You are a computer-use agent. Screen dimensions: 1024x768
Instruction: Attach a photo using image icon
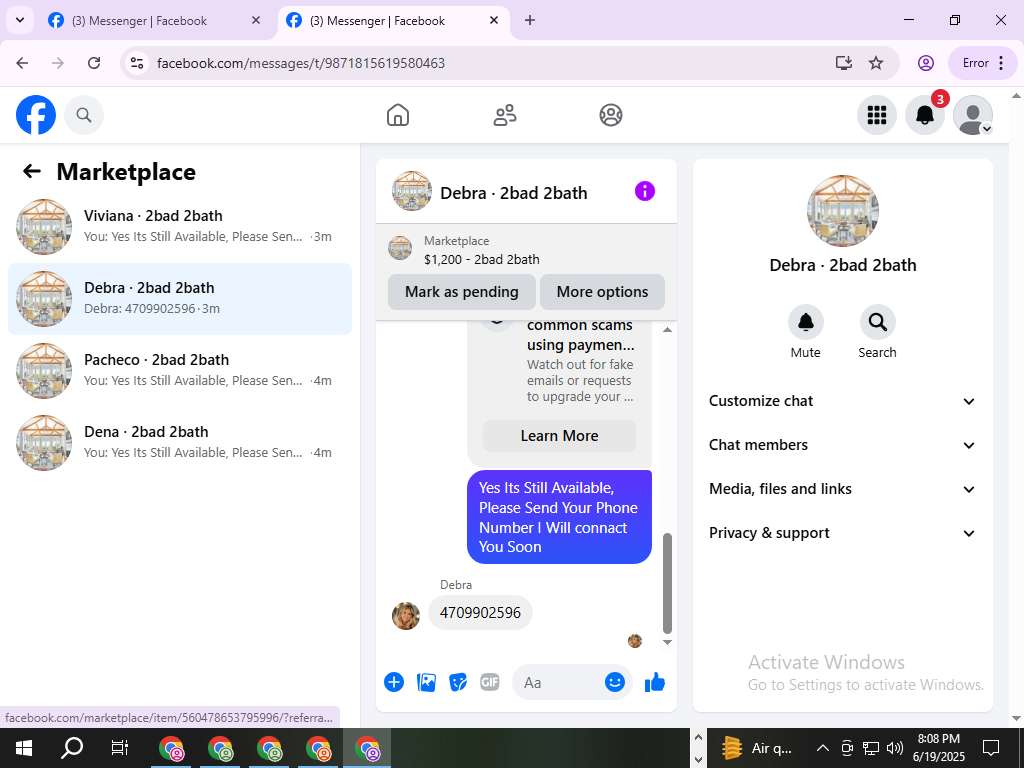click(426, 682)
